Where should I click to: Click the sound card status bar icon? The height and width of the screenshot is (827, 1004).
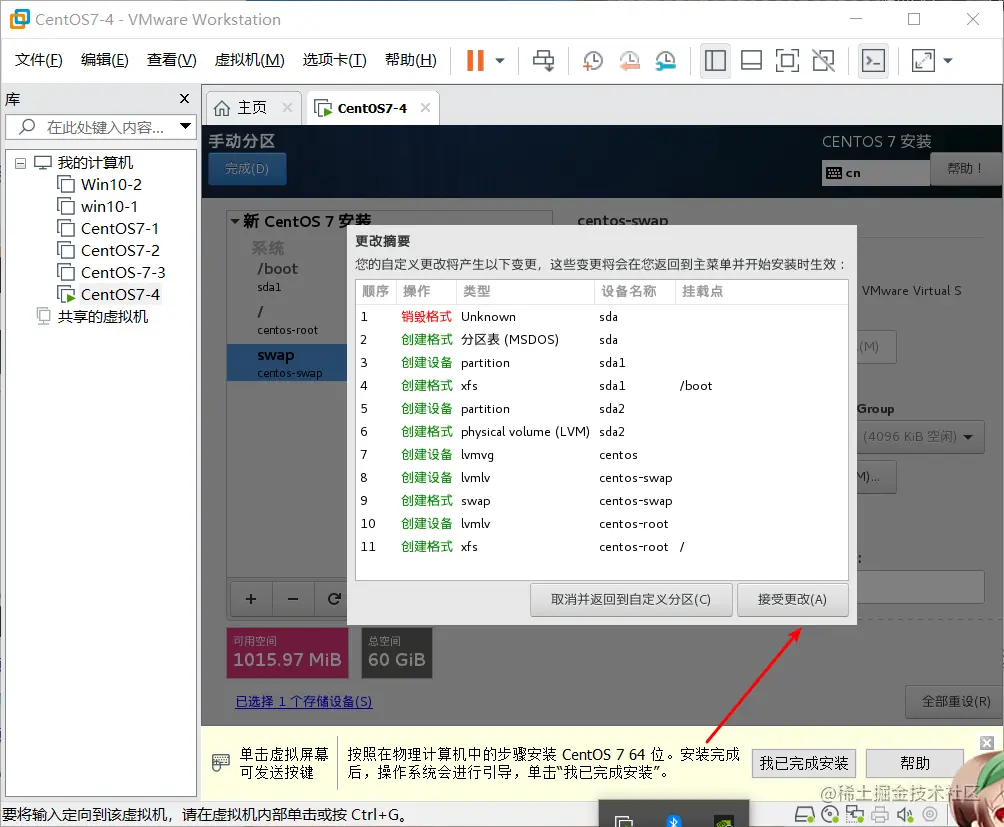coord(905,814)
